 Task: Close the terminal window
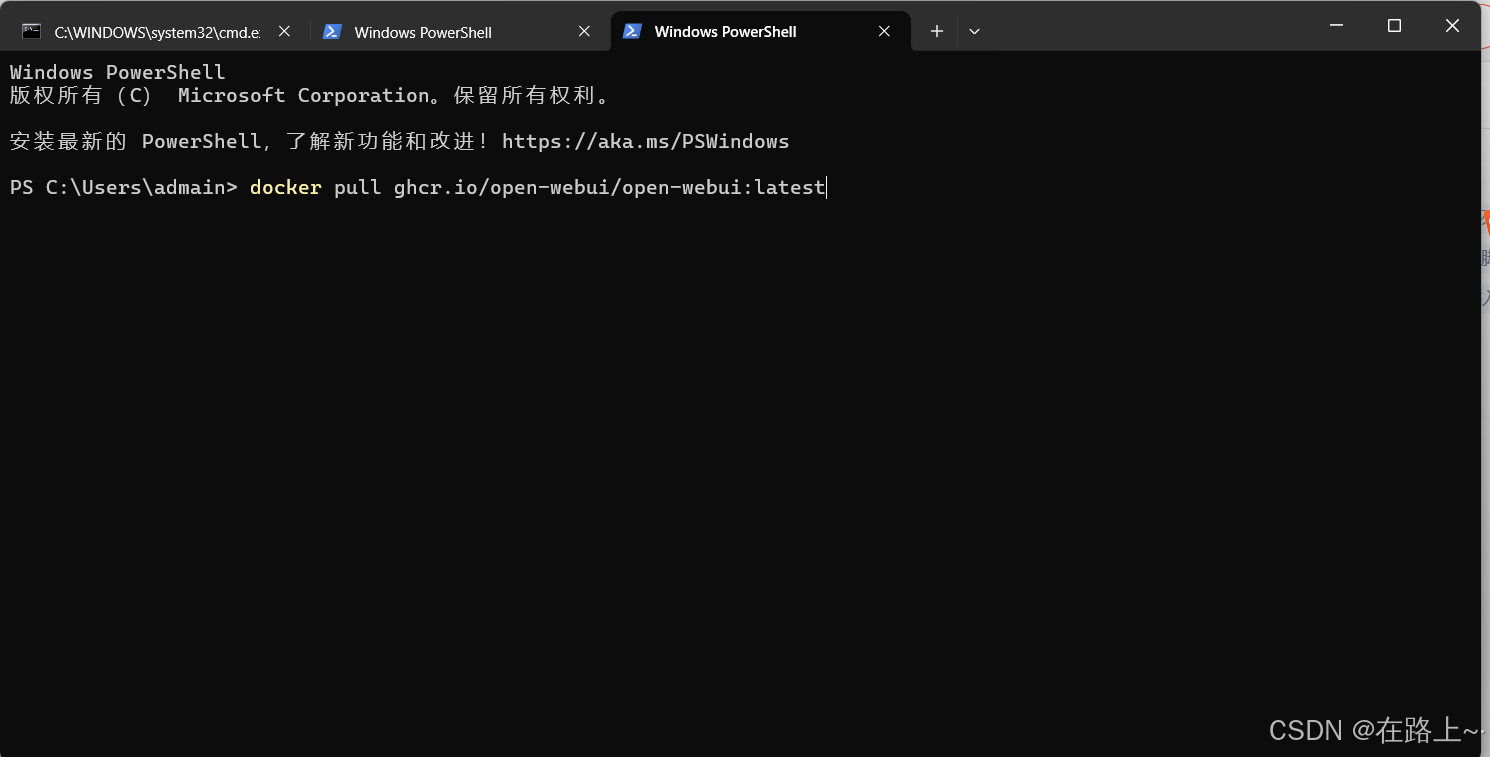pyautogui.click(x=1452, y=26)
